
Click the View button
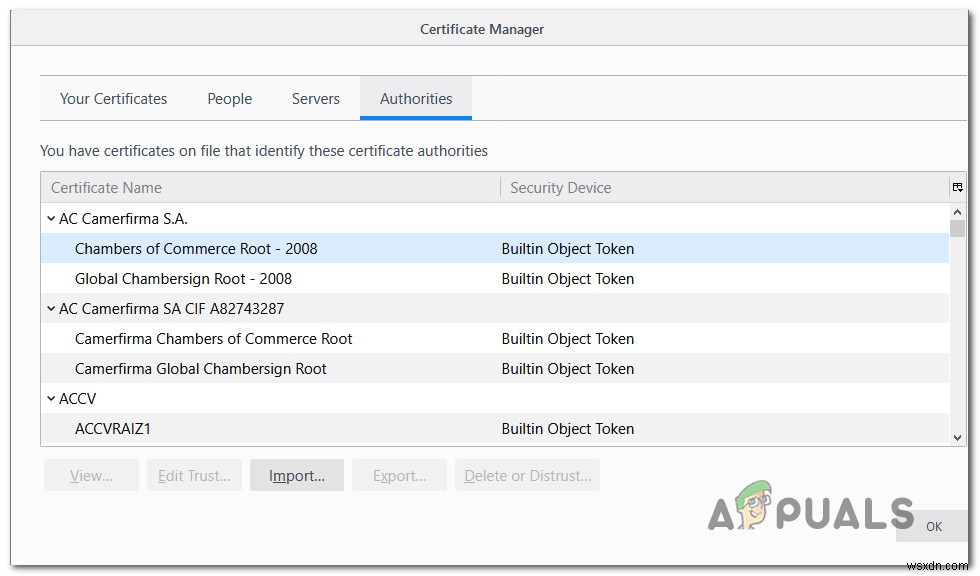point(90,475)
